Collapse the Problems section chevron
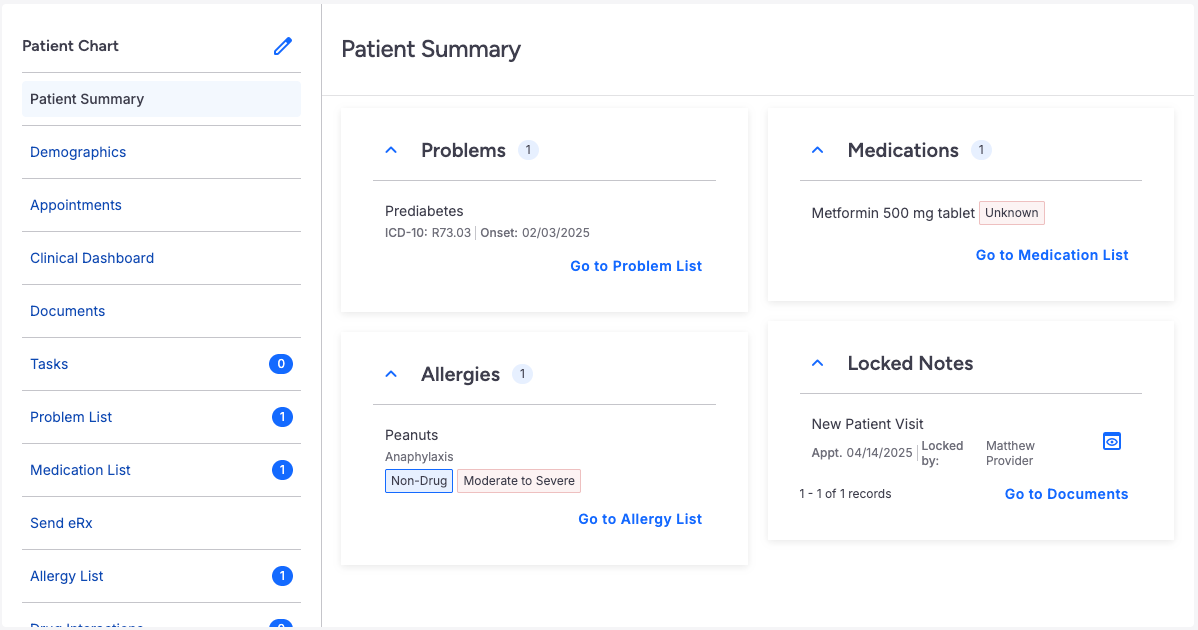The height and width of the screenshot is (630, 1198). 392,150
